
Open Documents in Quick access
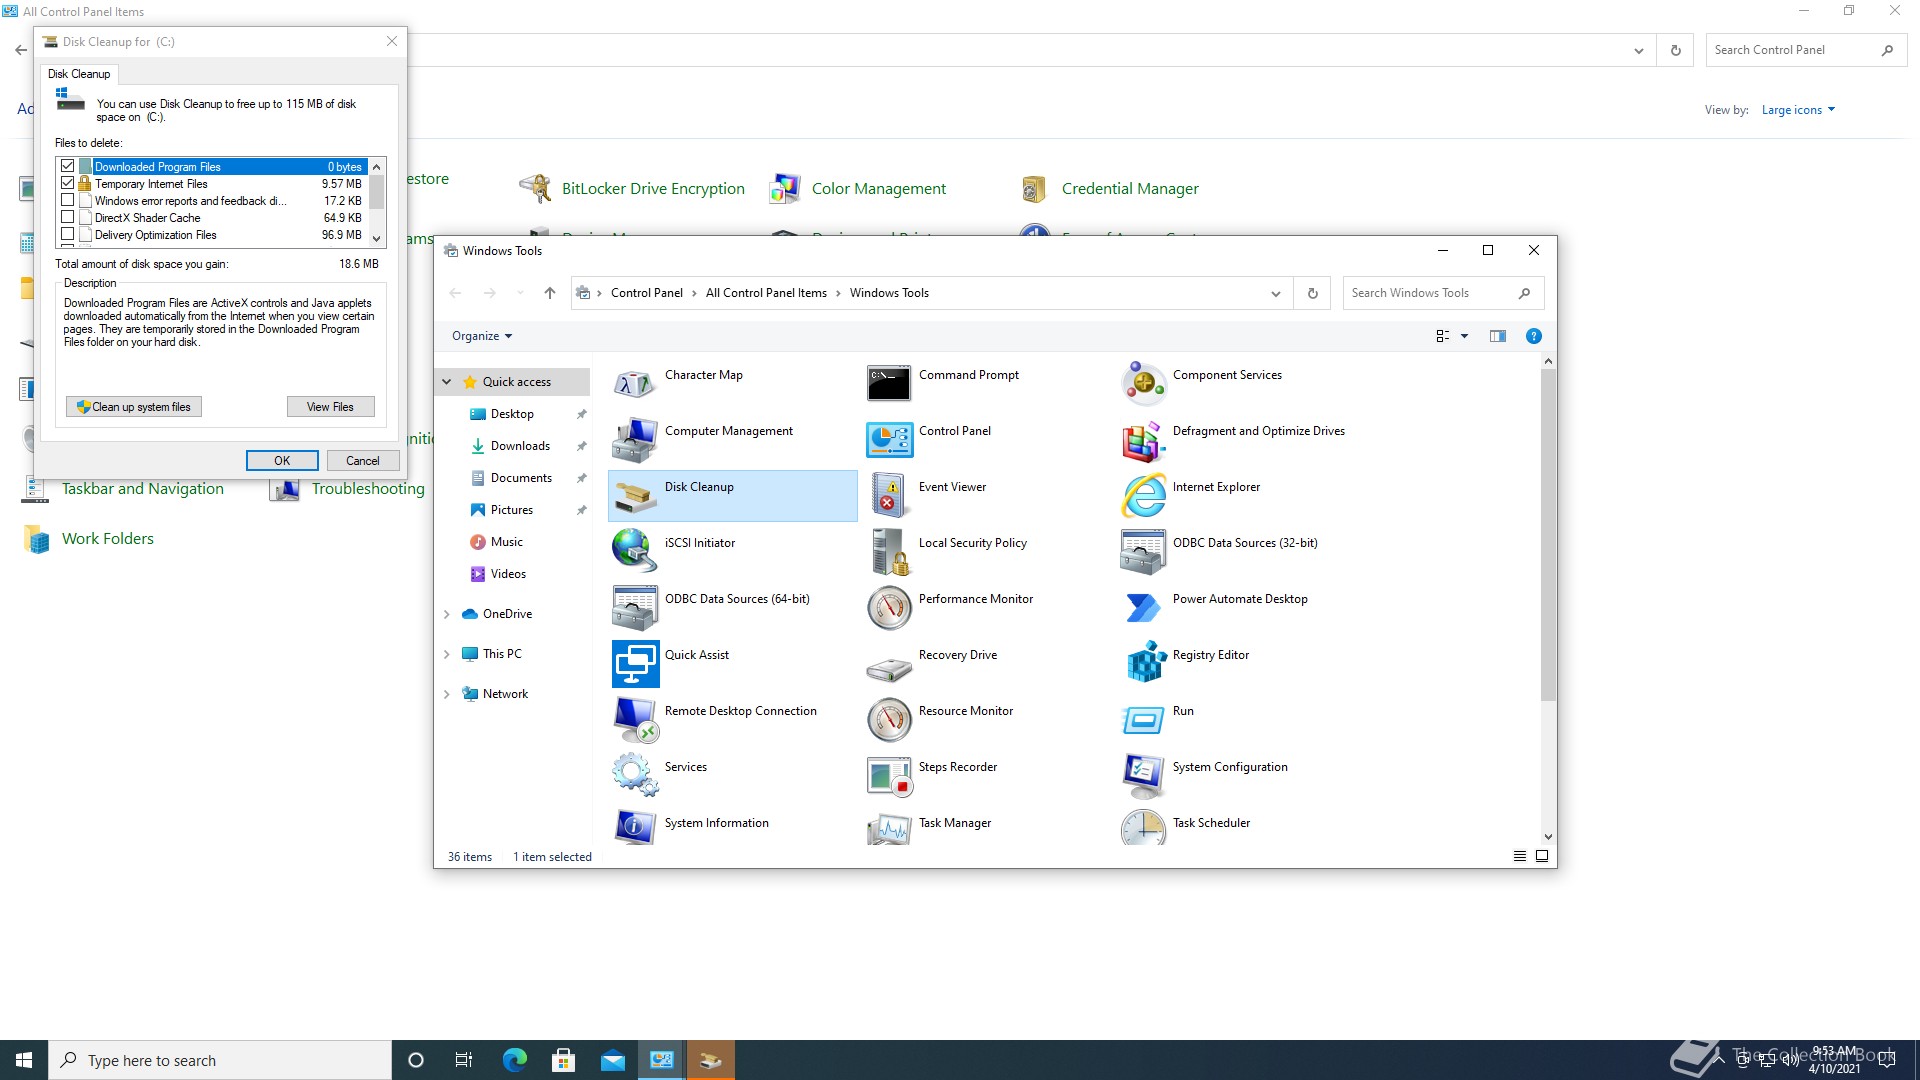[521, 478]
